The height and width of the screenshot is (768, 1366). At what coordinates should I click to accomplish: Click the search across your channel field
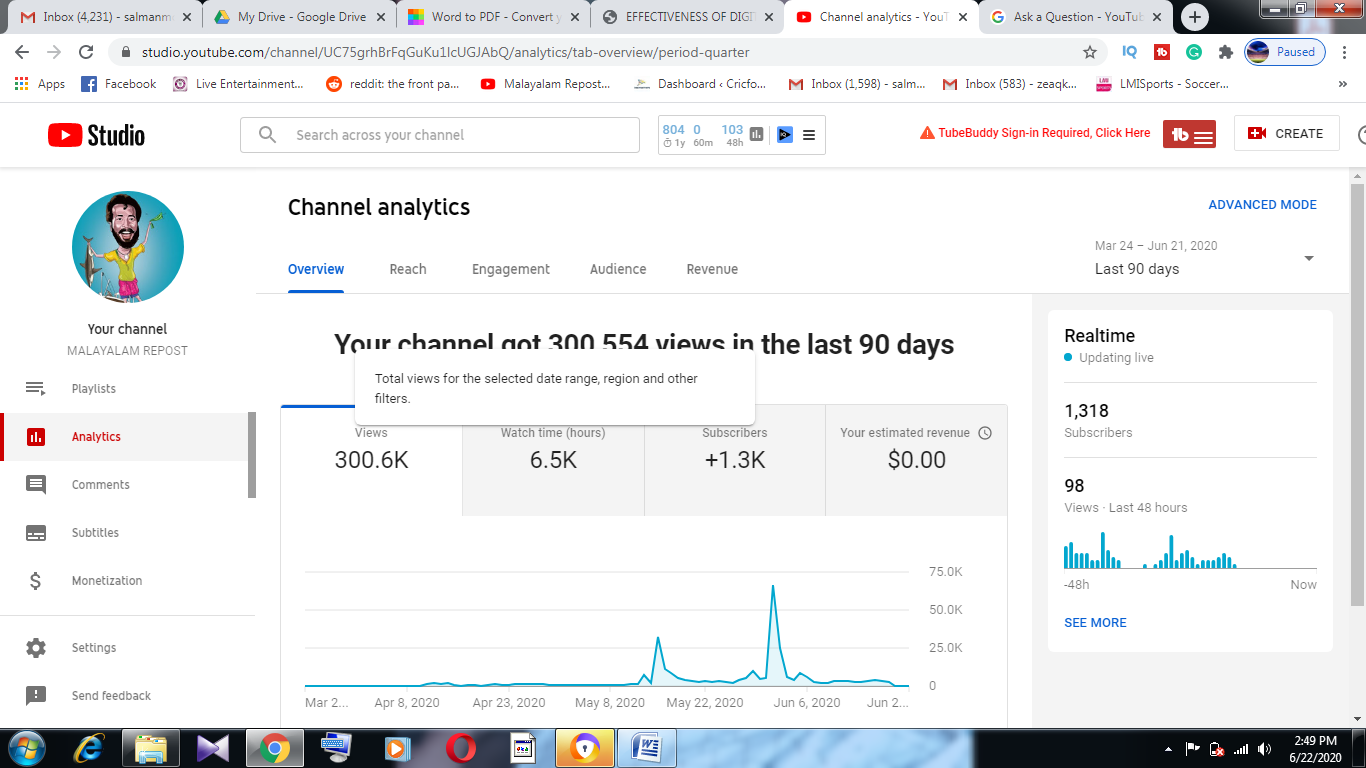click(x=440, y=135)
